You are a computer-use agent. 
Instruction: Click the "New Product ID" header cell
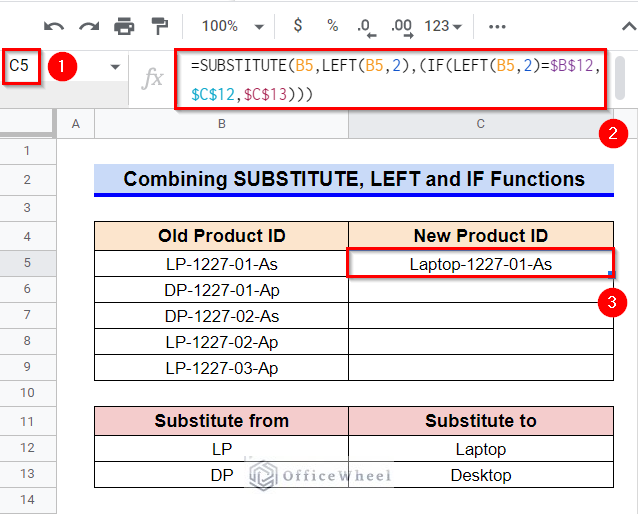pyautogui.click(x=481, y=236)
